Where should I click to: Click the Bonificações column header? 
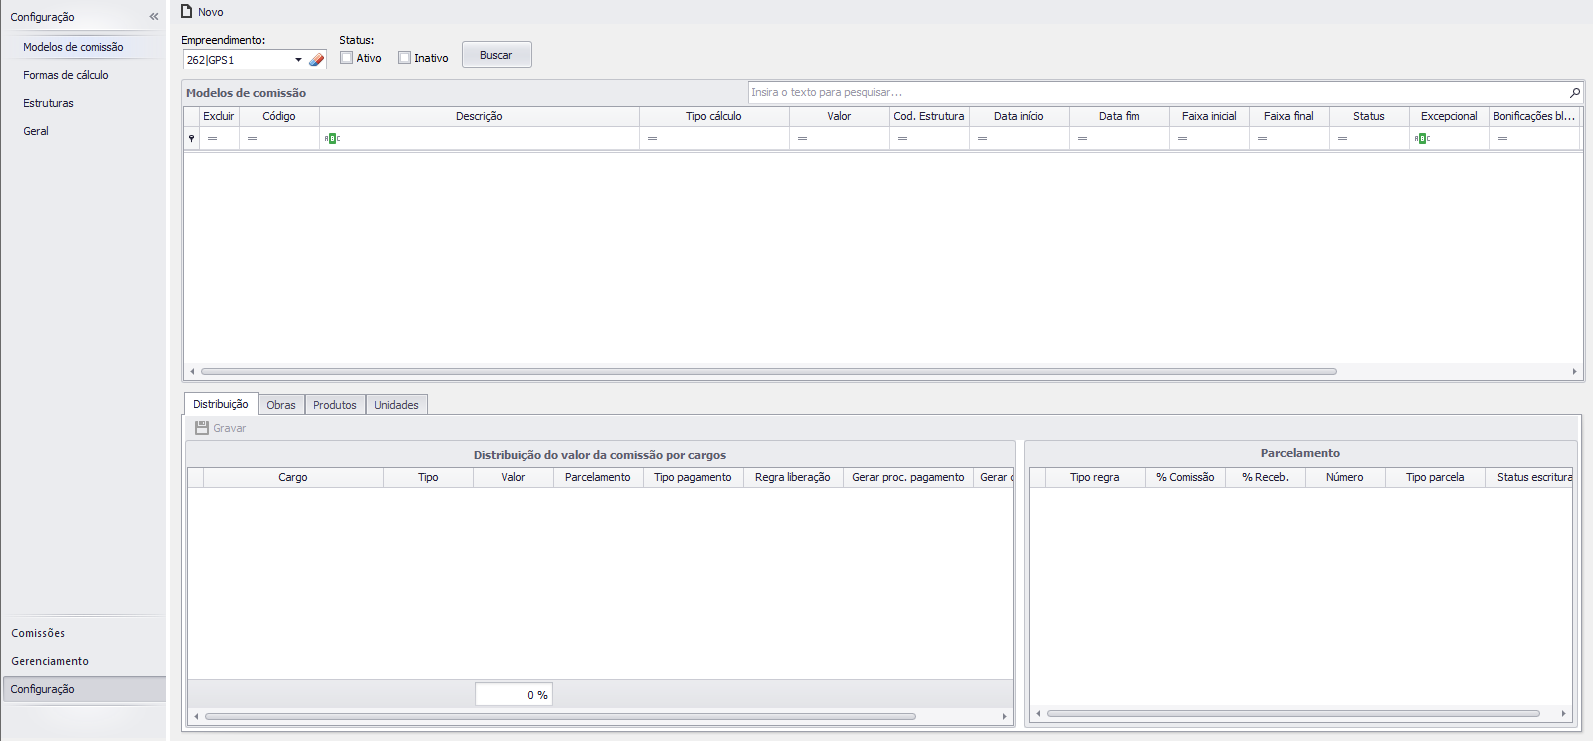click(1534, 116)
